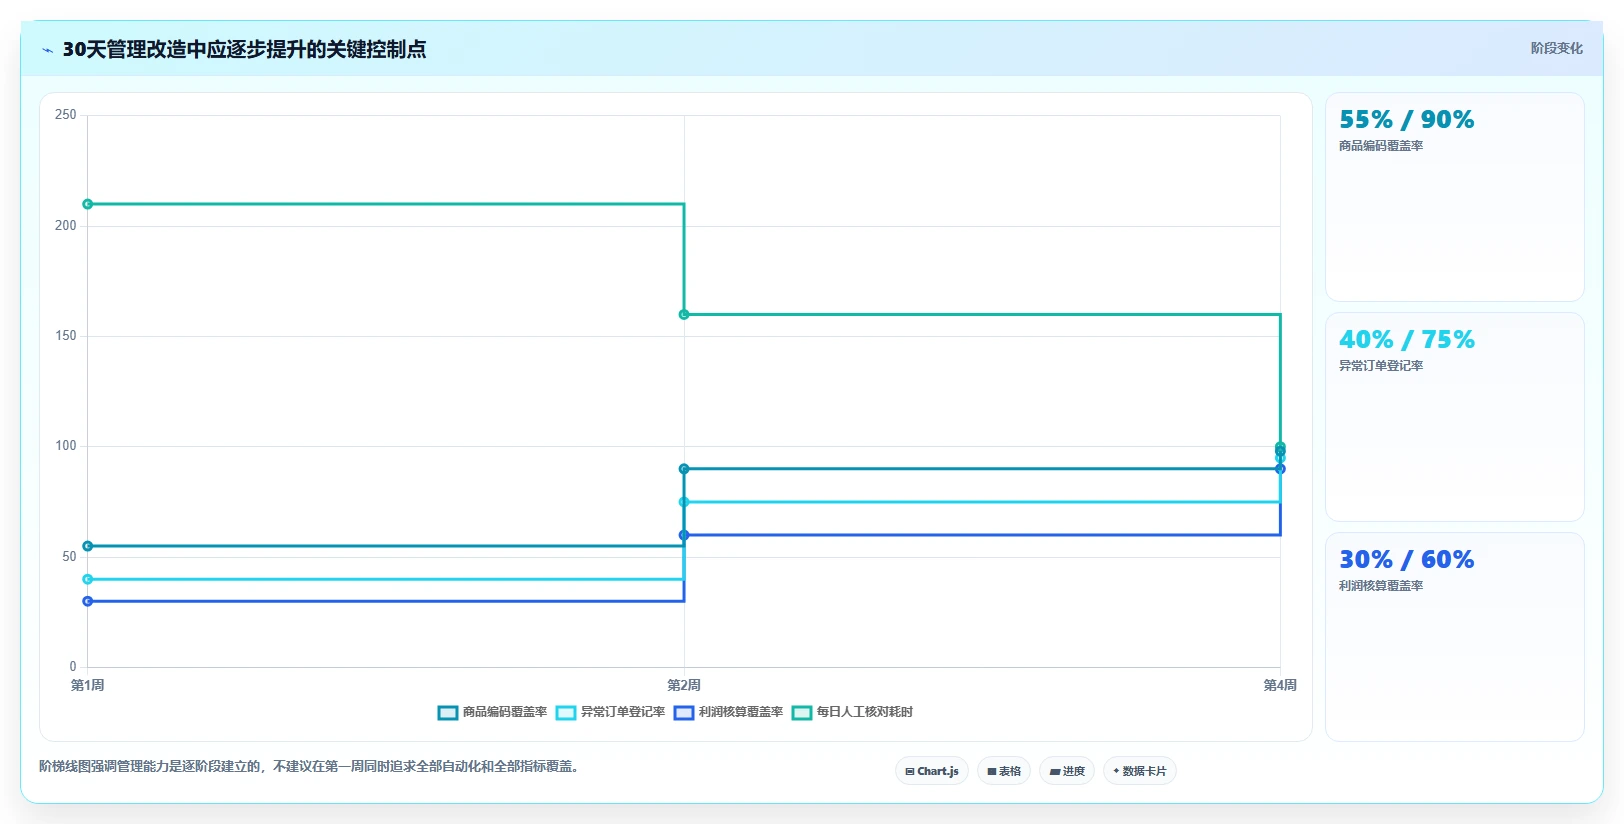
Task: Click the chart title 30天管理改造 heading
Action: (244, 49)
